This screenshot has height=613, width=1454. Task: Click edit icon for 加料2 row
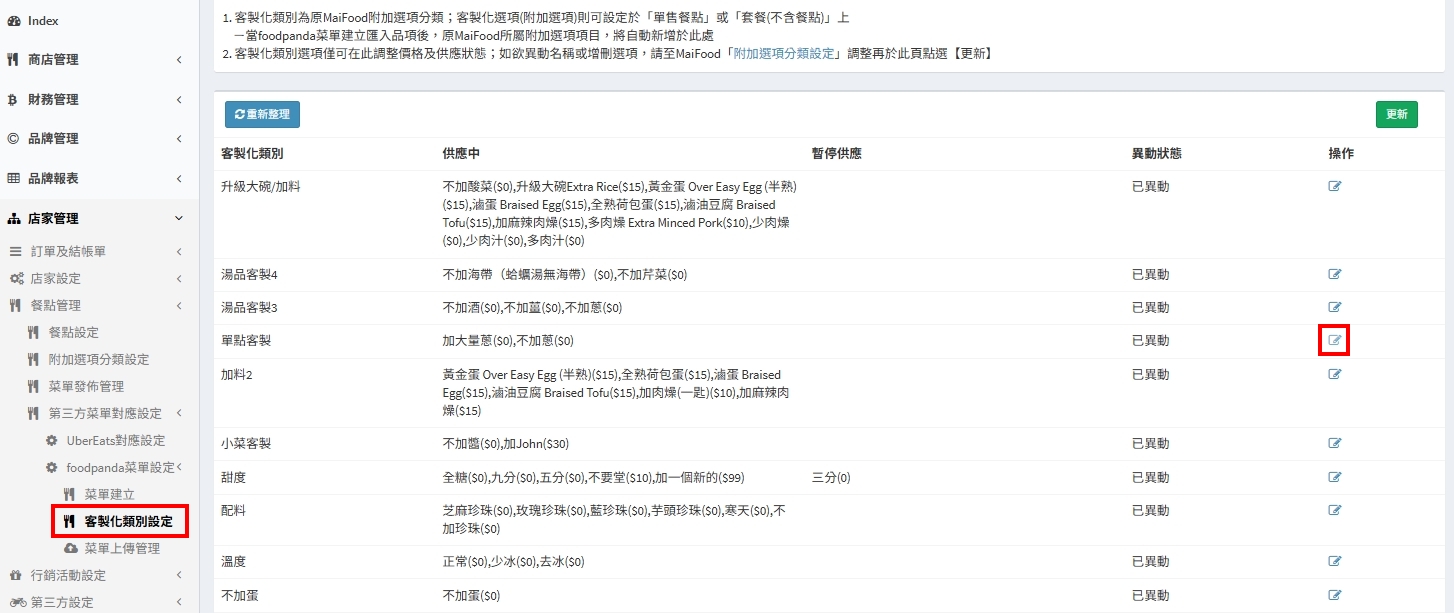(1335, 374)
